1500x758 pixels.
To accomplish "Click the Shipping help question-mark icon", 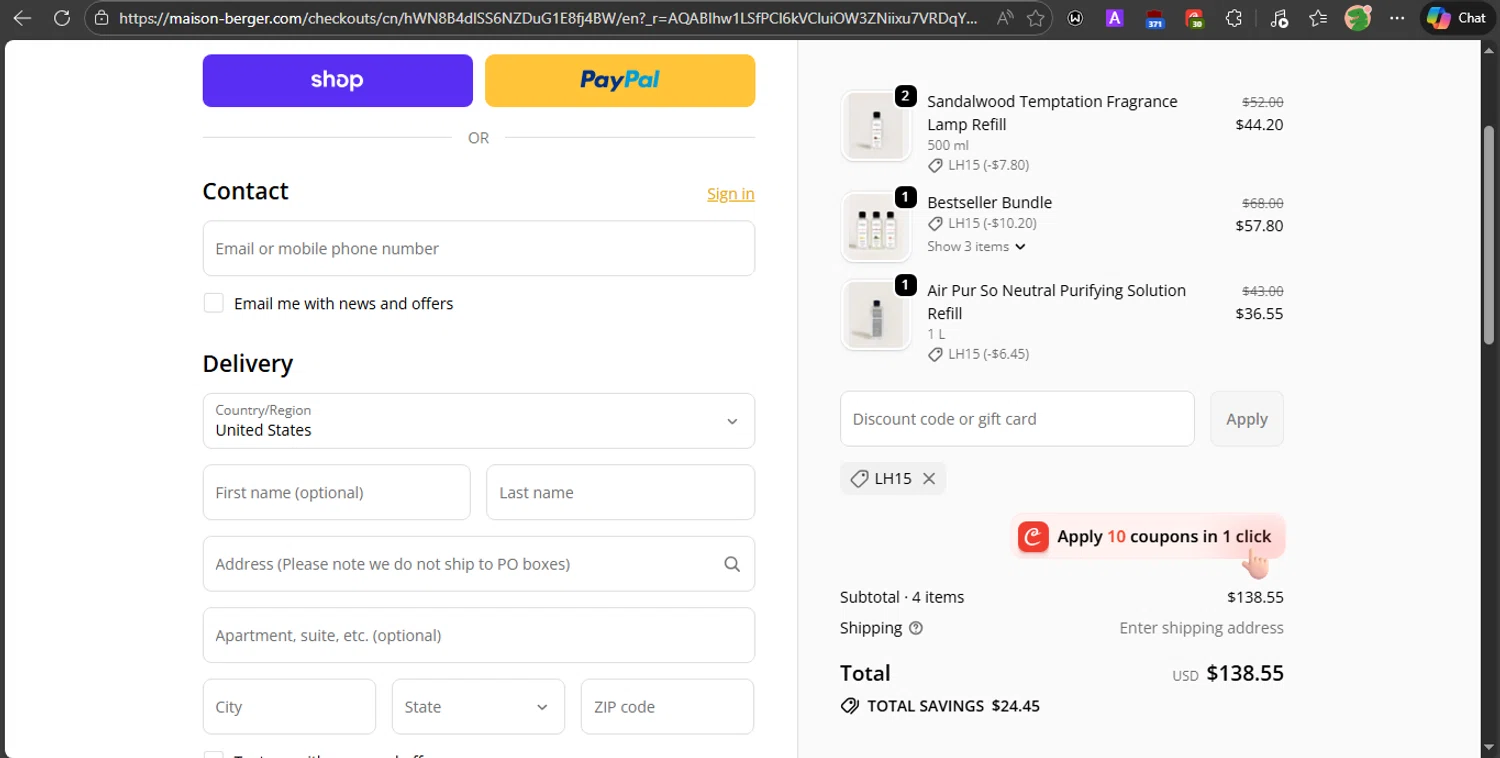I will point(916,628).
